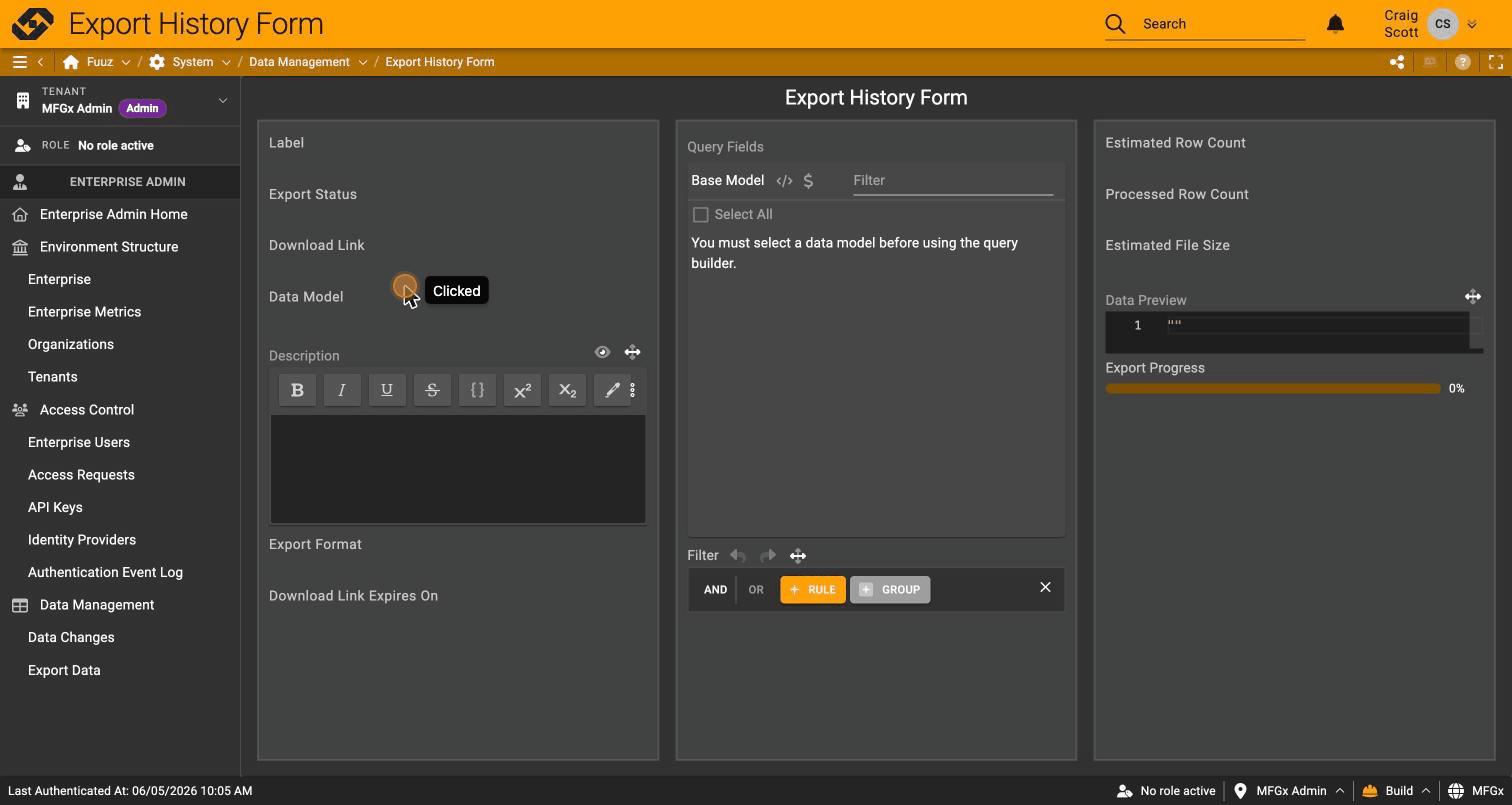
Task: Click the System gear icon
Action: coord(157,62)
